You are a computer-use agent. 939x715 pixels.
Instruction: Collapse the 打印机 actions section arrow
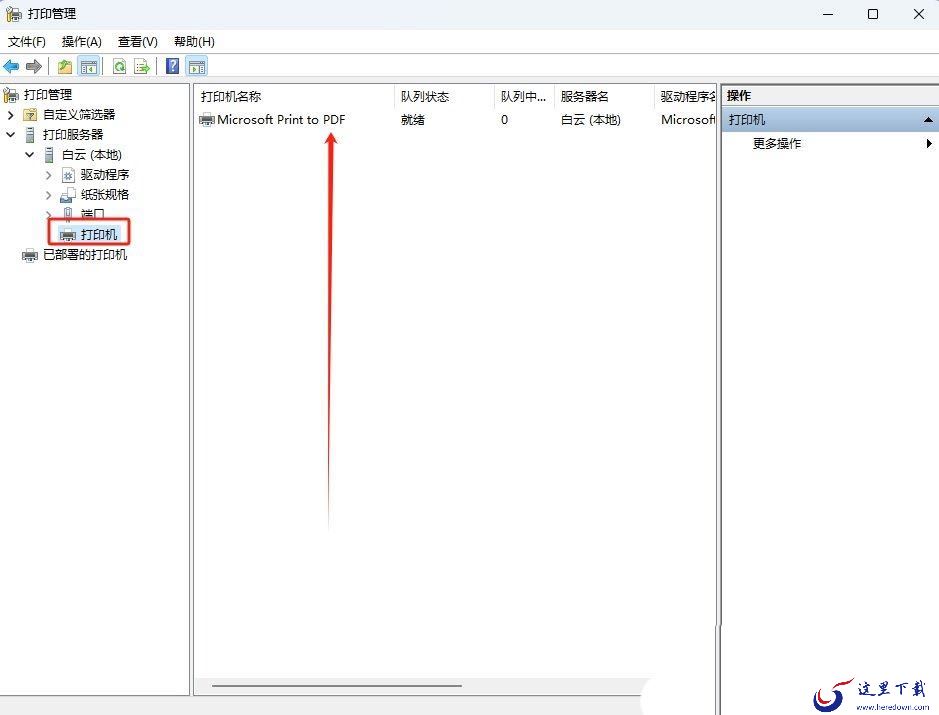pyautogui.click(x=928, y=120)
